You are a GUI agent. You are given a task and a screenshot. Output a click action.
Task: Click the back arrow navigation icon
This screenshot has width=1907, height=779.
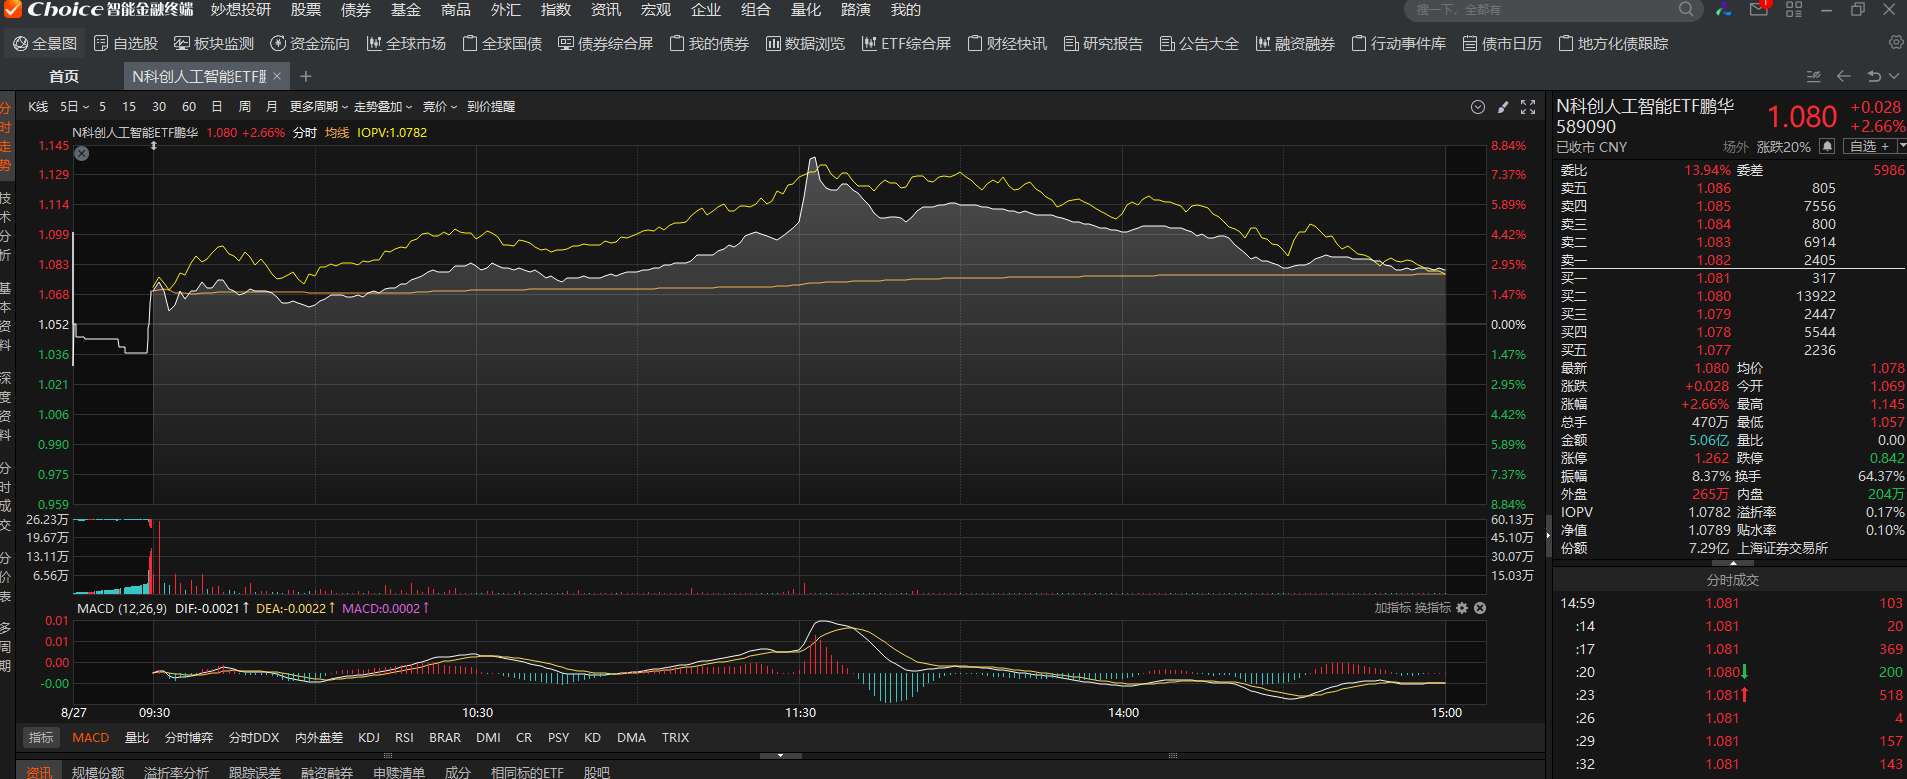[1844, 76]
